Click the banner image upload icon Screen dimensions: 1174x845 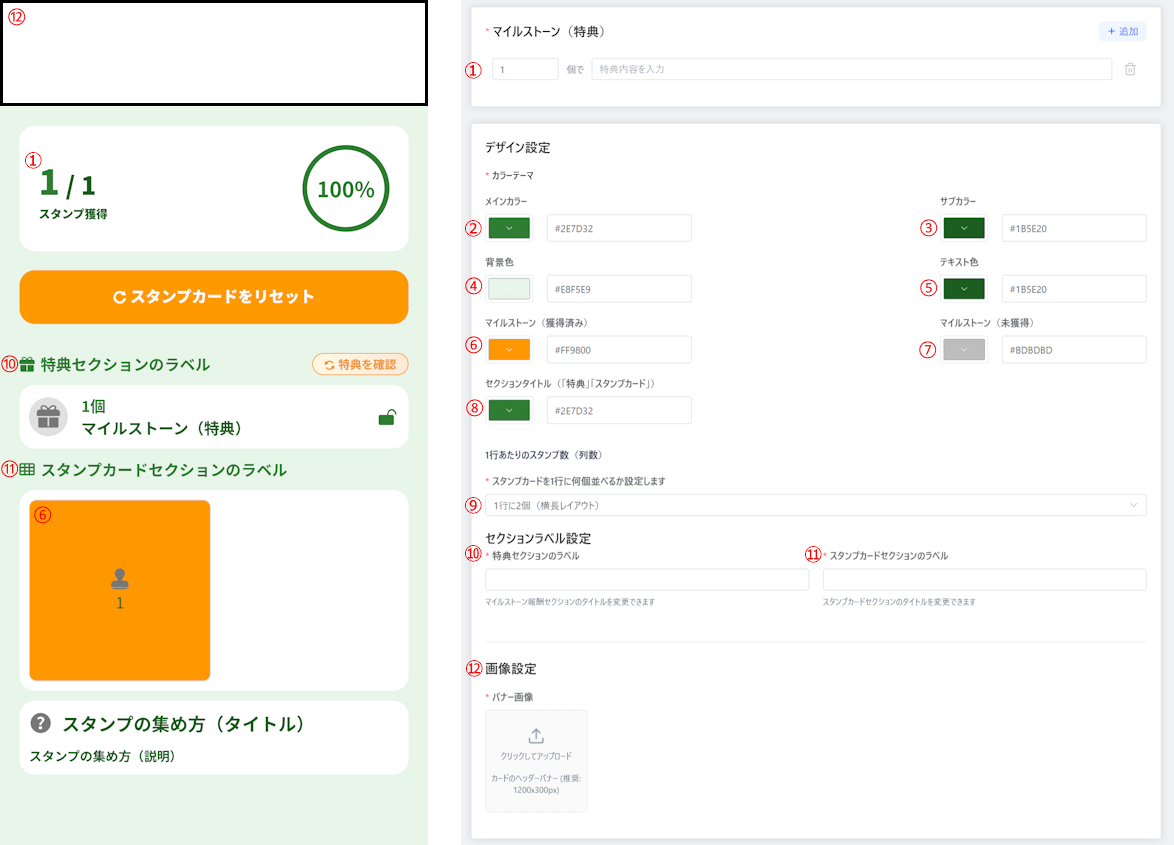pyautogui.click(x=536, y=736)
